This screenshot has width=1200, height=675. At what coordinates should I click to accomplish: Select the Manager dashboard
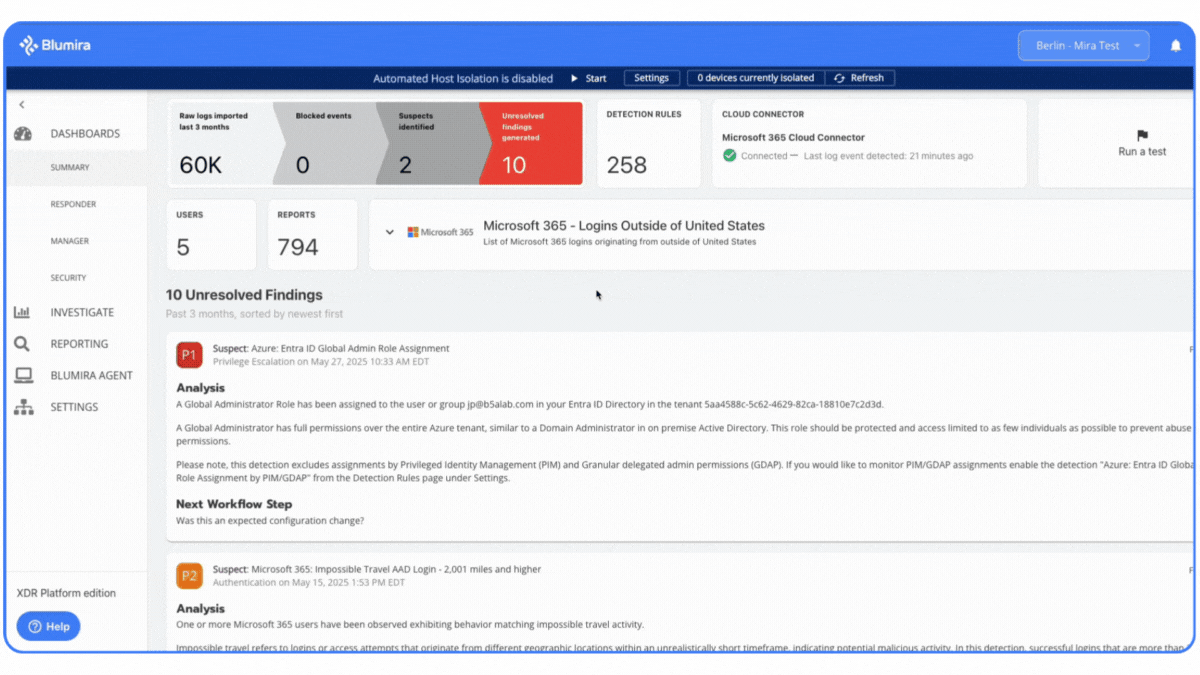pyautogui.click(x=70, y=241)
